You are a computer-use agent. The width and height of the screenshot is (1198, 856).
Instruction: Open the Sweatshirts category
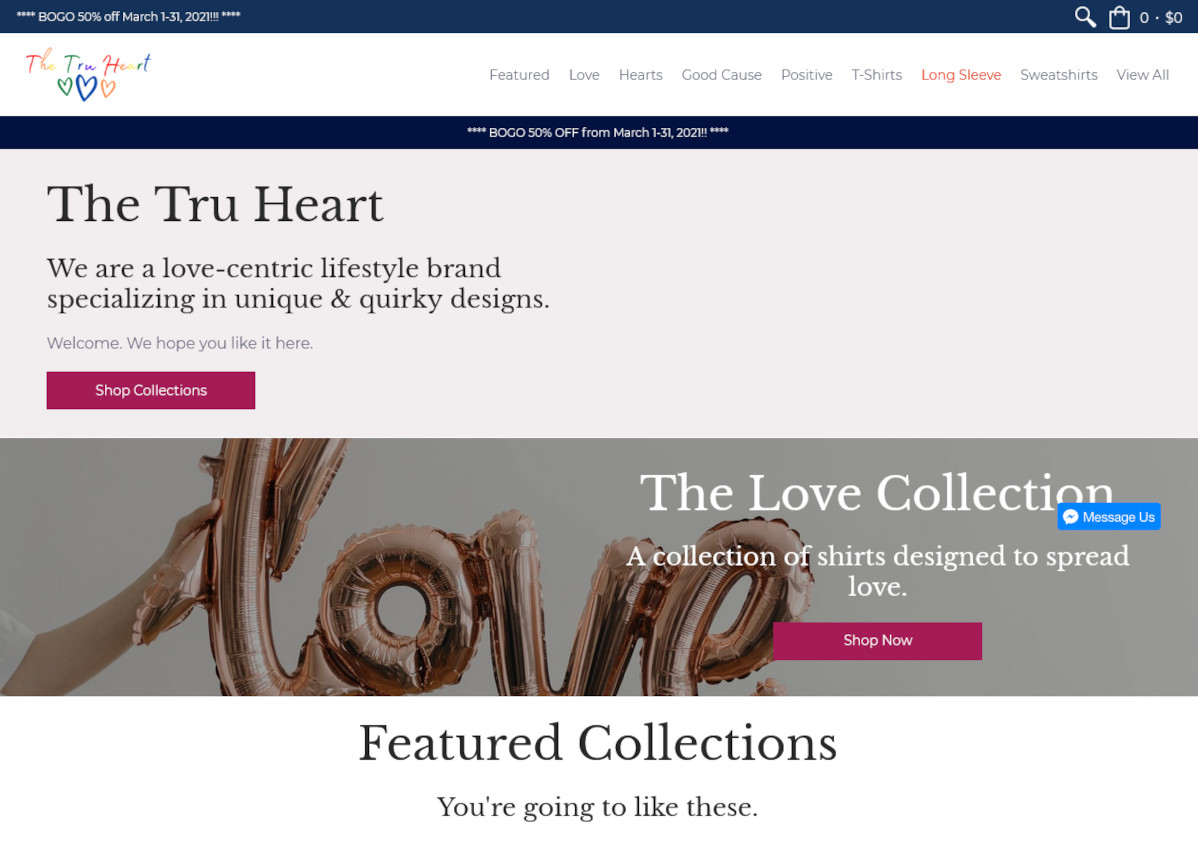coord(1058,75)
